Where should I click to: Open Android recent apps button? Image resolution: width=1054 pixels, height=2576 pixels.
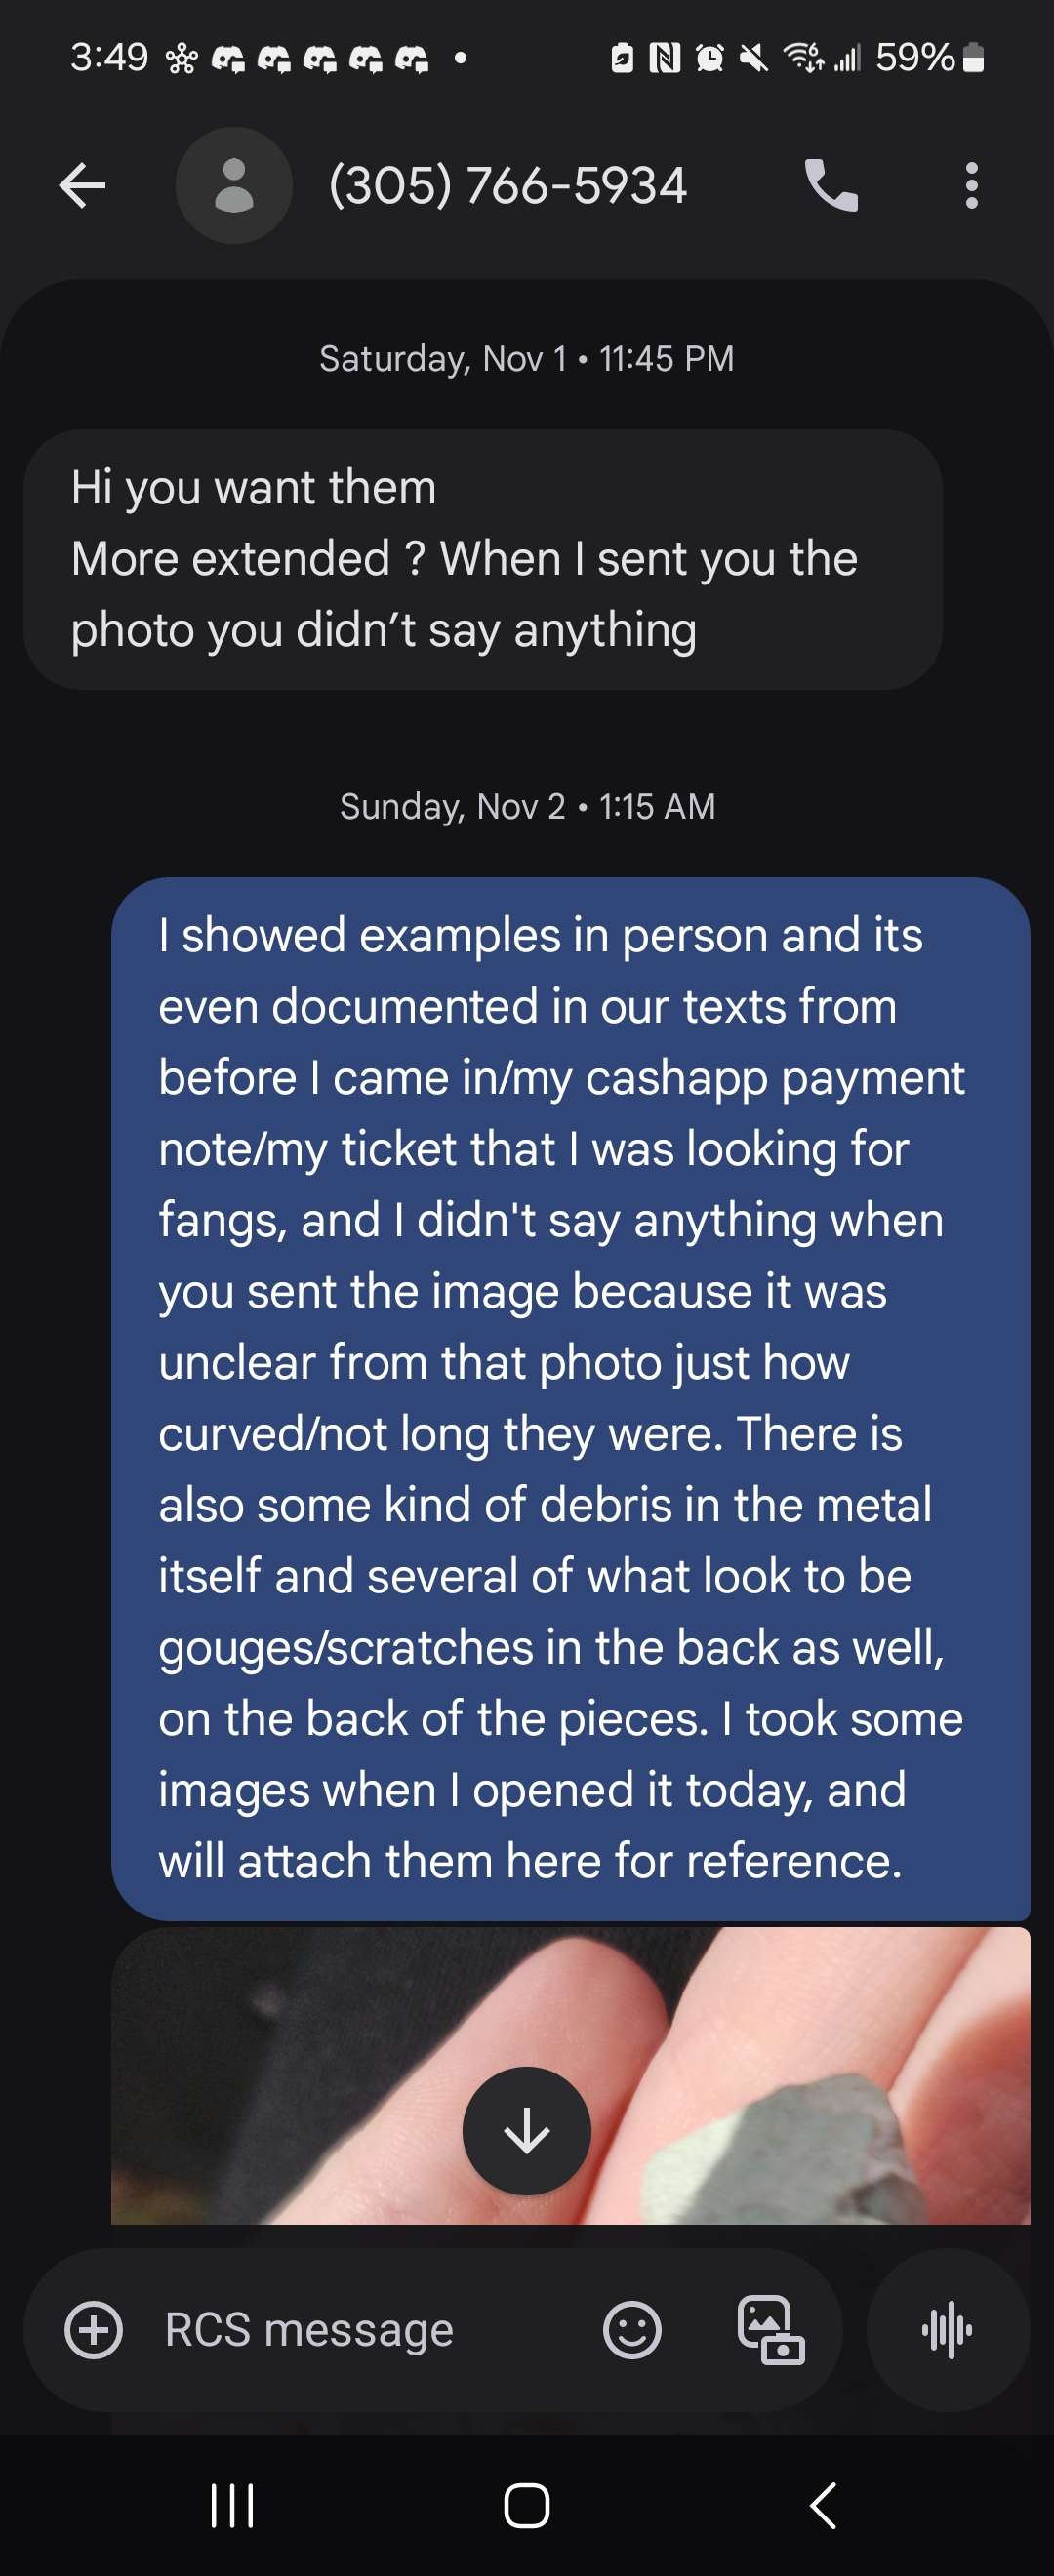pos(232,2506)
